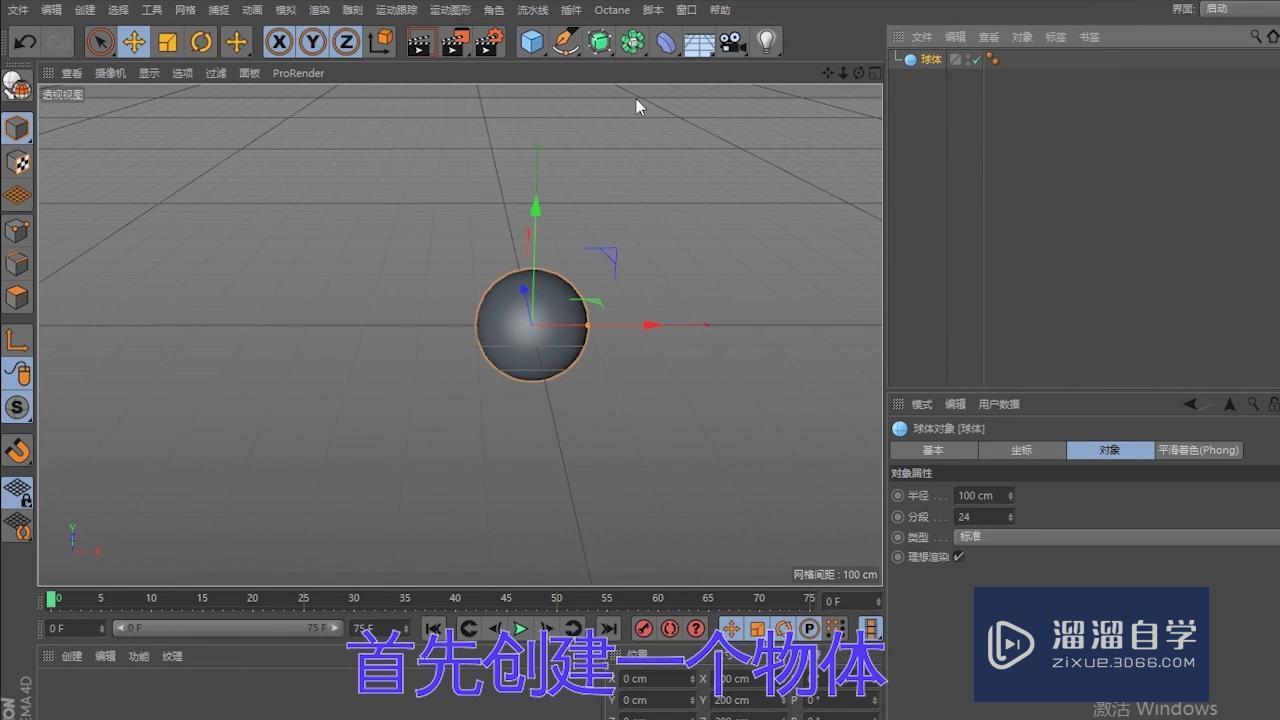This screenshot has height=720, width=1280.
Task: Click the record active objects button
Action: [x=644, y=629]
